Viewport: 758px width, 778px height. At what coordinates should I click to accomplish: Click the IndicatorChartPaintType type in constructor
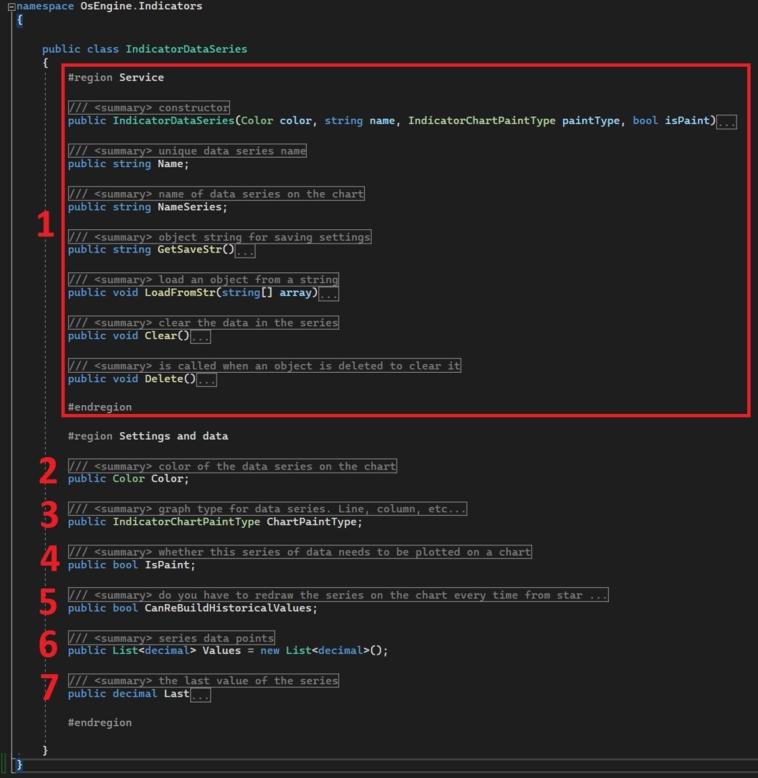(x=482, y=121)
